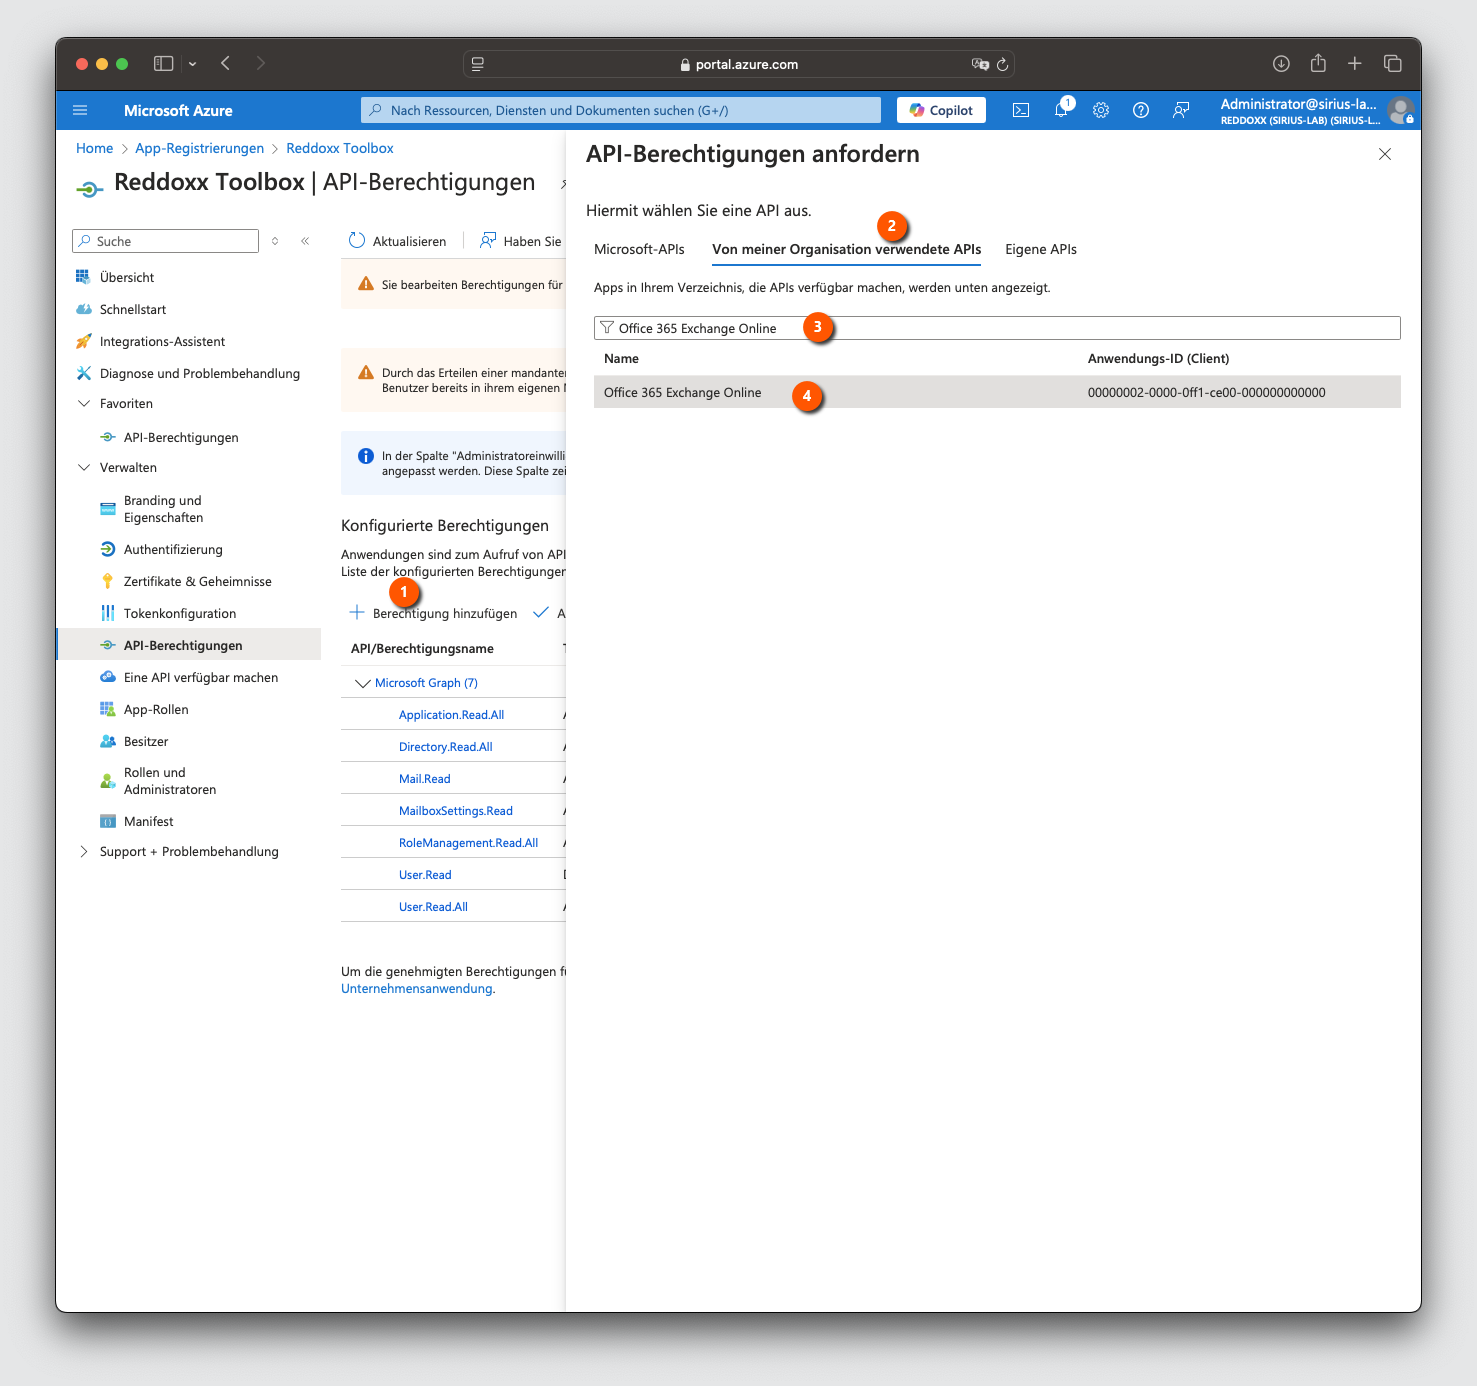
Task: Click the API filter input field
Action: pyautogui.click(x=997, y=328)
